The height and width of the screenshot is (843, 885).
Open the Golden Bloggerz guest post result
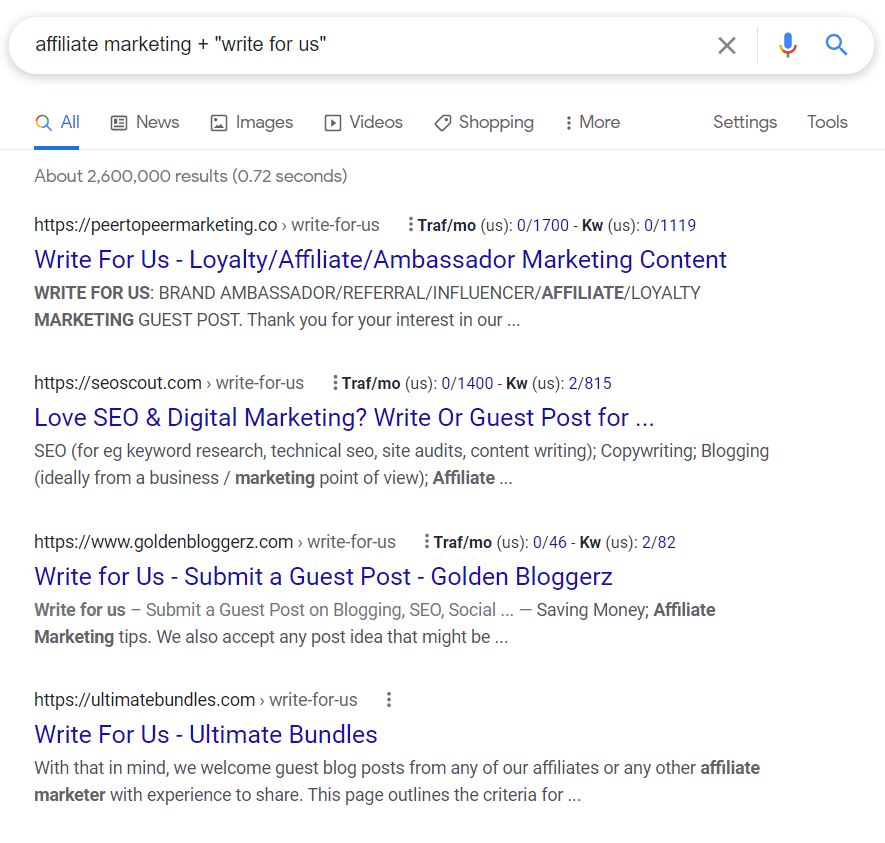click(x=323, y=576)
